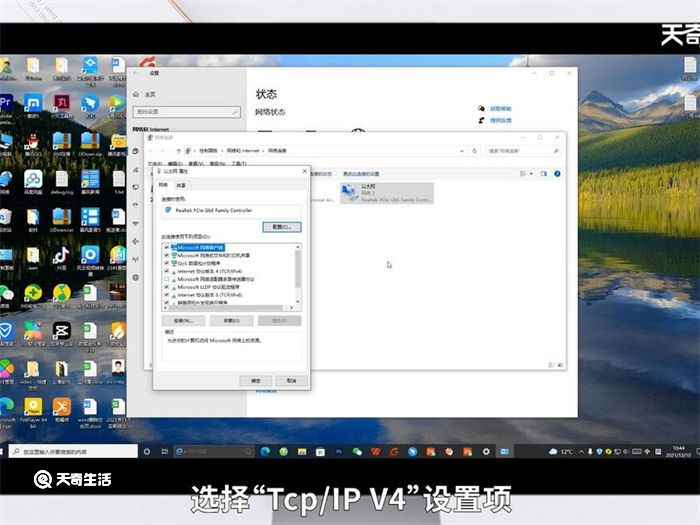This screenshot has height=525, width=700.
Task: Click the Configure button under Realtek adapter
Action: point(282,227)
